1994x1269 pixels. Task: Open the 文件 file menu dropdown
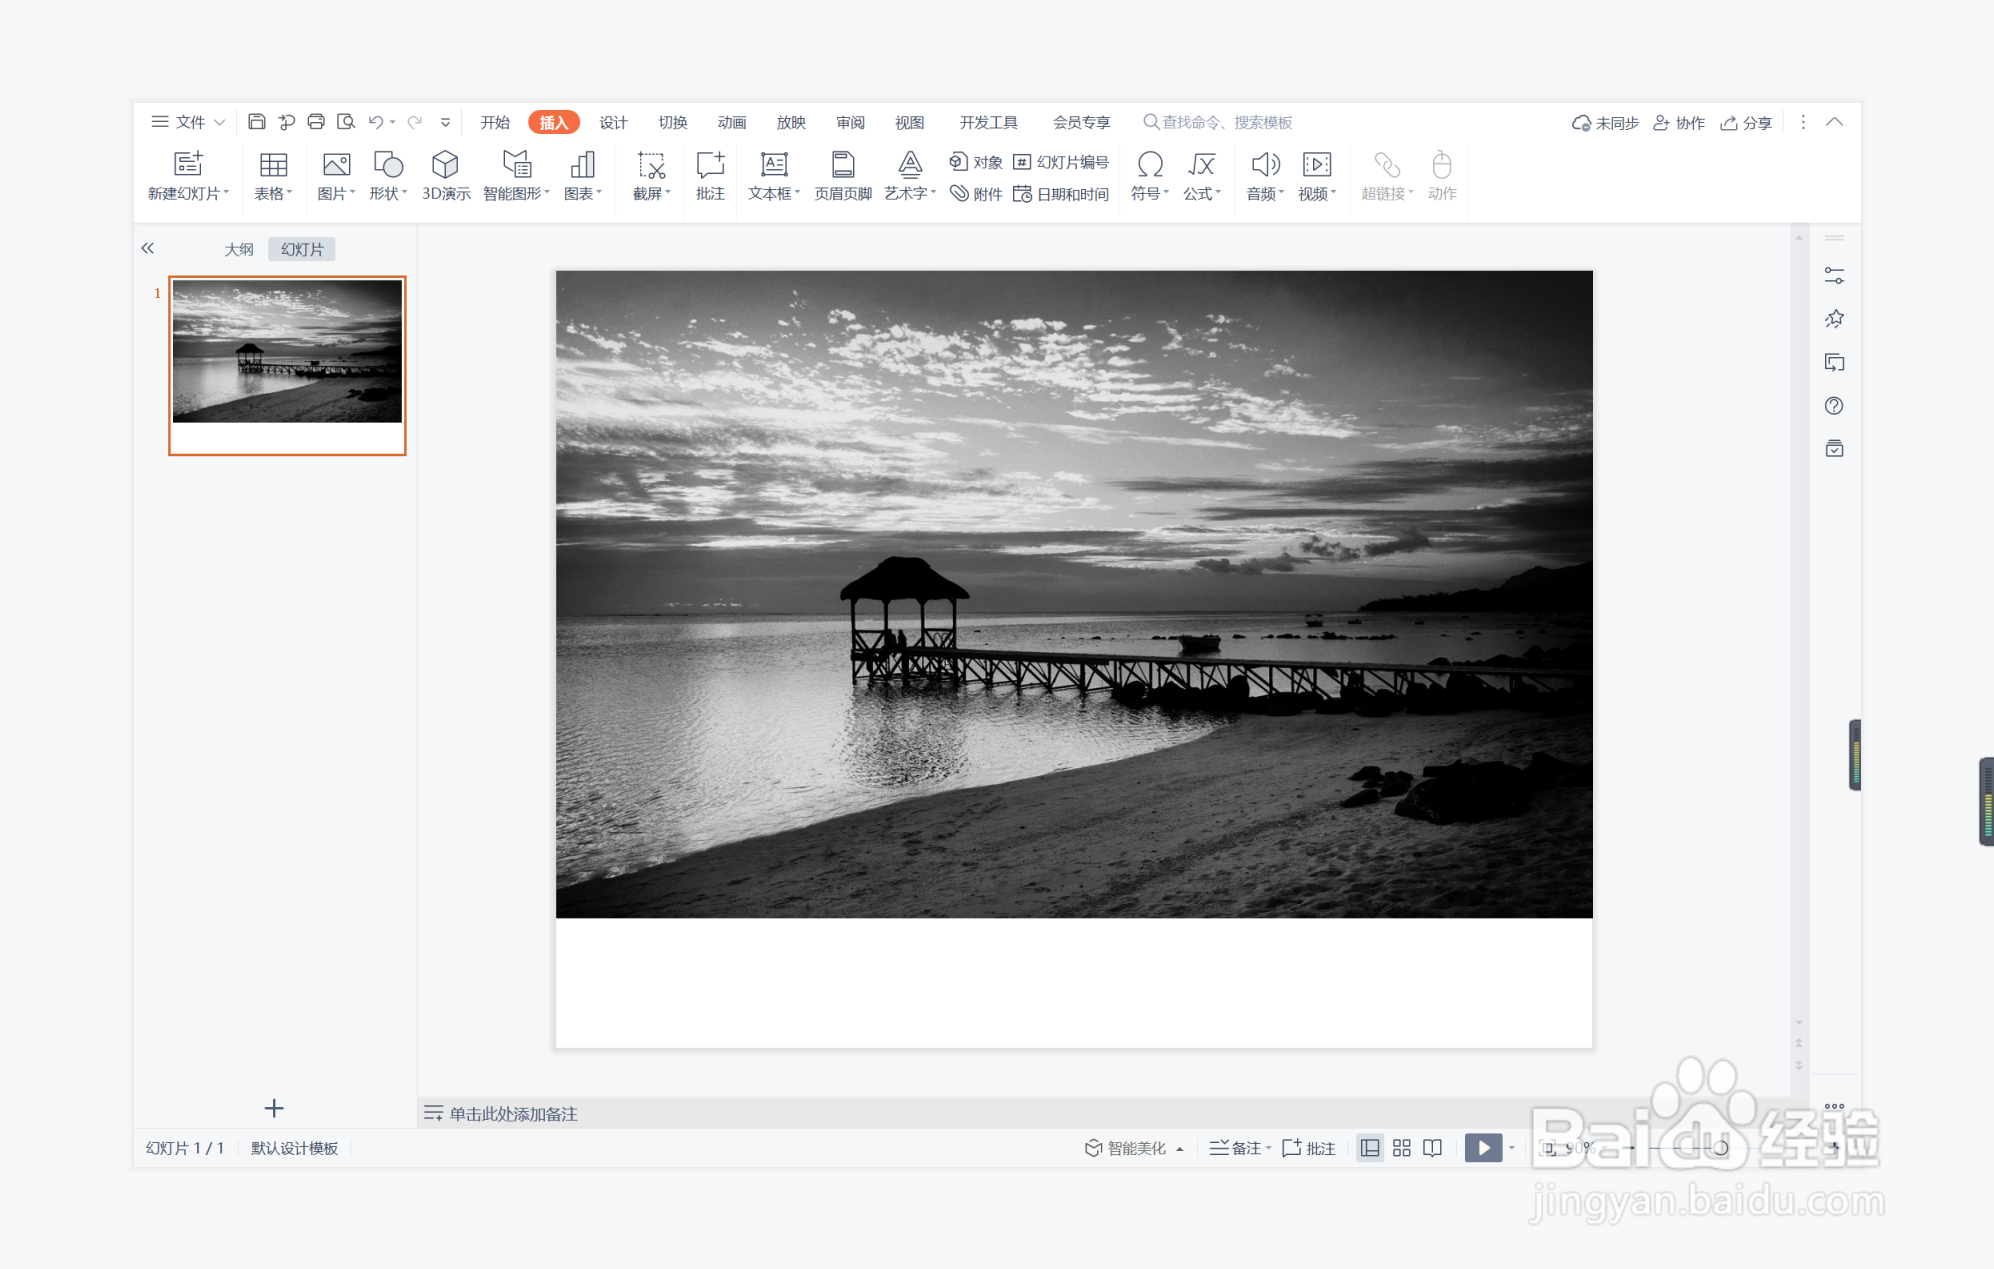click(x=188, y=122)
